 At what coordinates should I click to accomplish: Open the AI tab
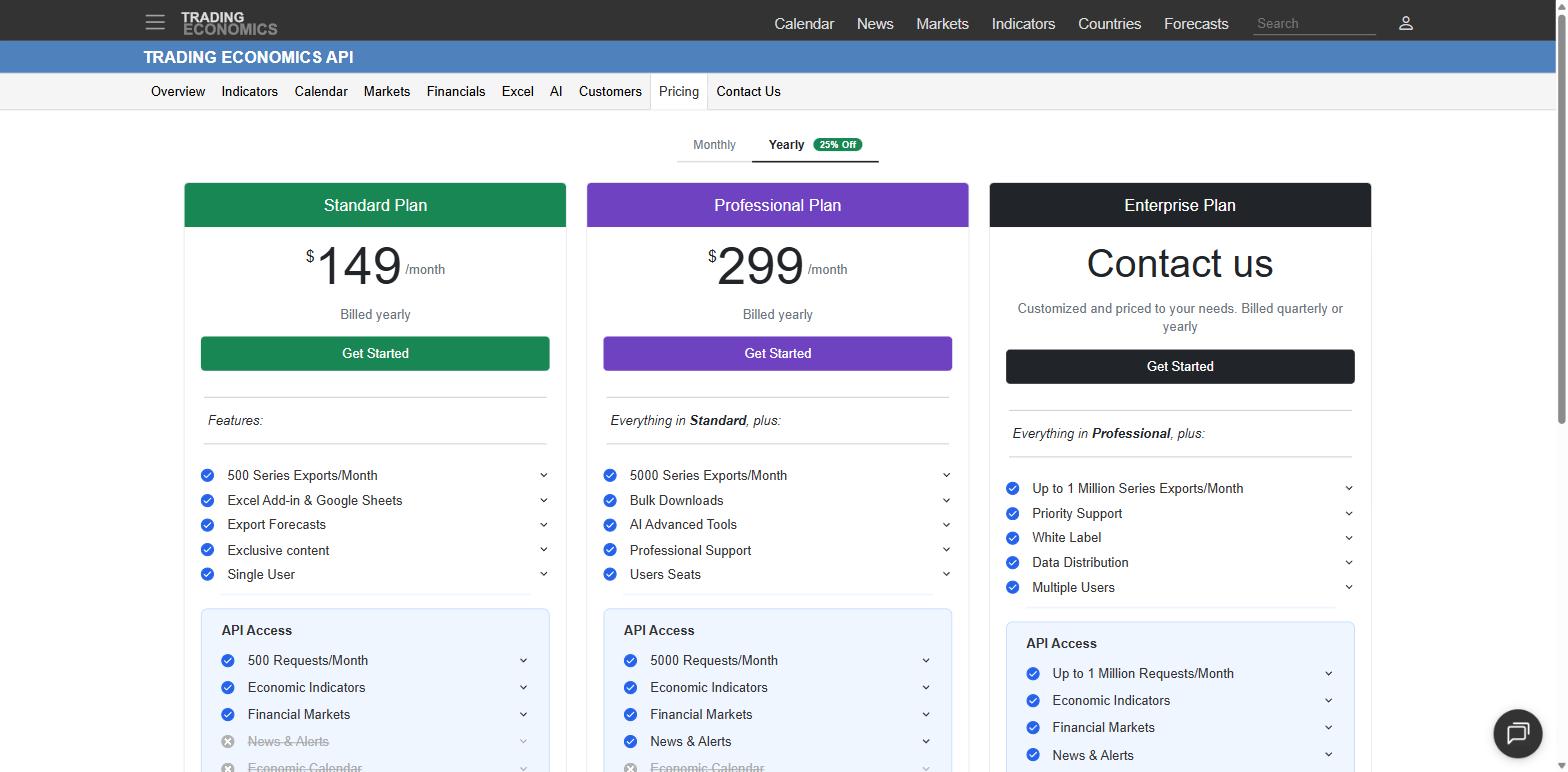point(556,91)
